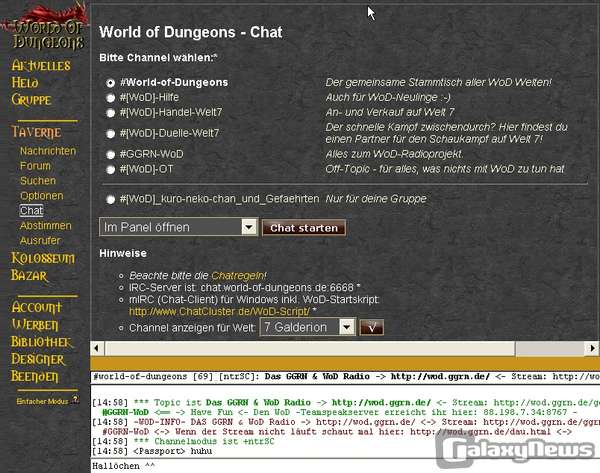Viewport: 600px width, 473px height.
Task: Click the #GGRN-WoD channel label
Action: [x=152, y=154]
